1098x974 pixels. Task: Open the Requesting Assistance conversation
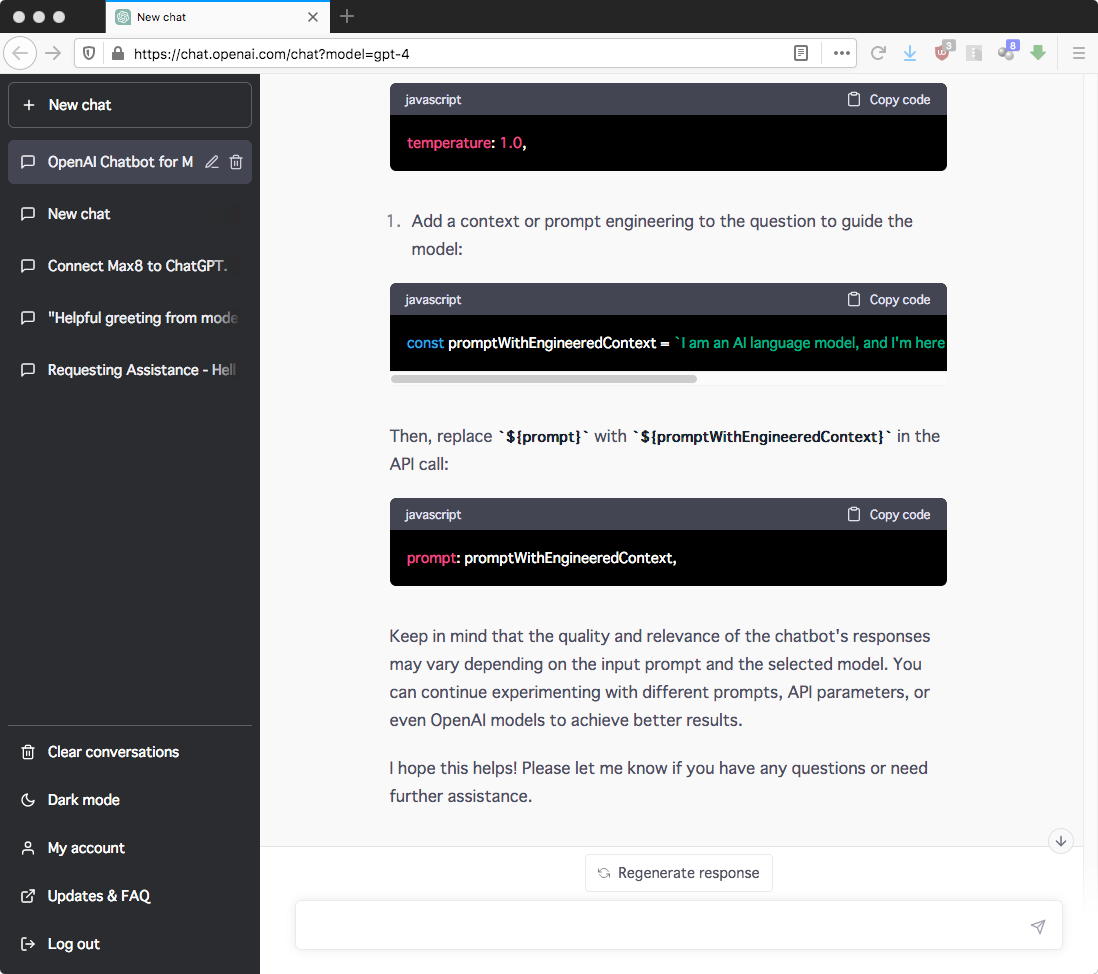click(x=130, y=370)
